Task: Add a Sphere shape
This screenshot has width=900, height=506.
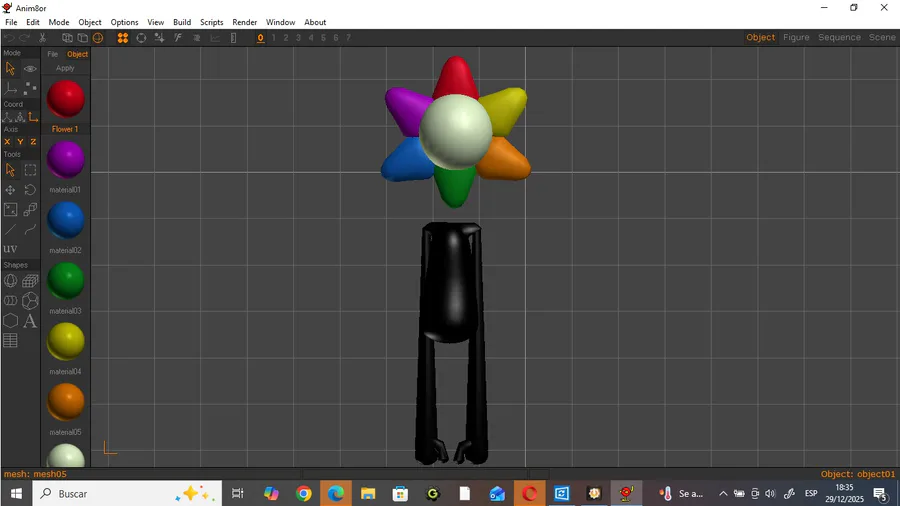Action: [x=10, y=281]
